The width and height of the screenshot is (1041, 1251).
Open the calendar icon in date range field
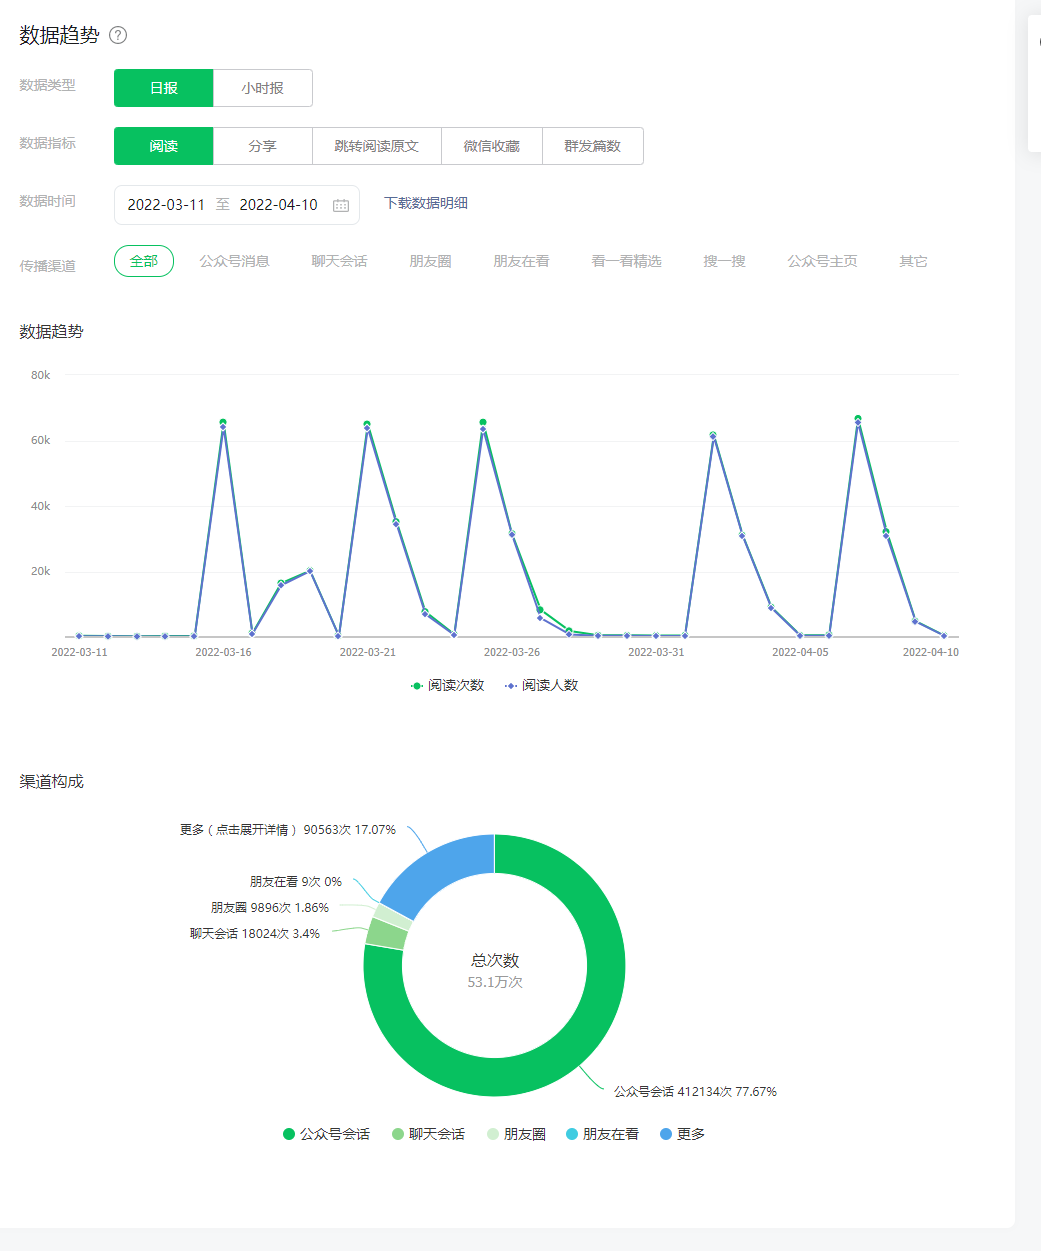[x=341, y=205]
